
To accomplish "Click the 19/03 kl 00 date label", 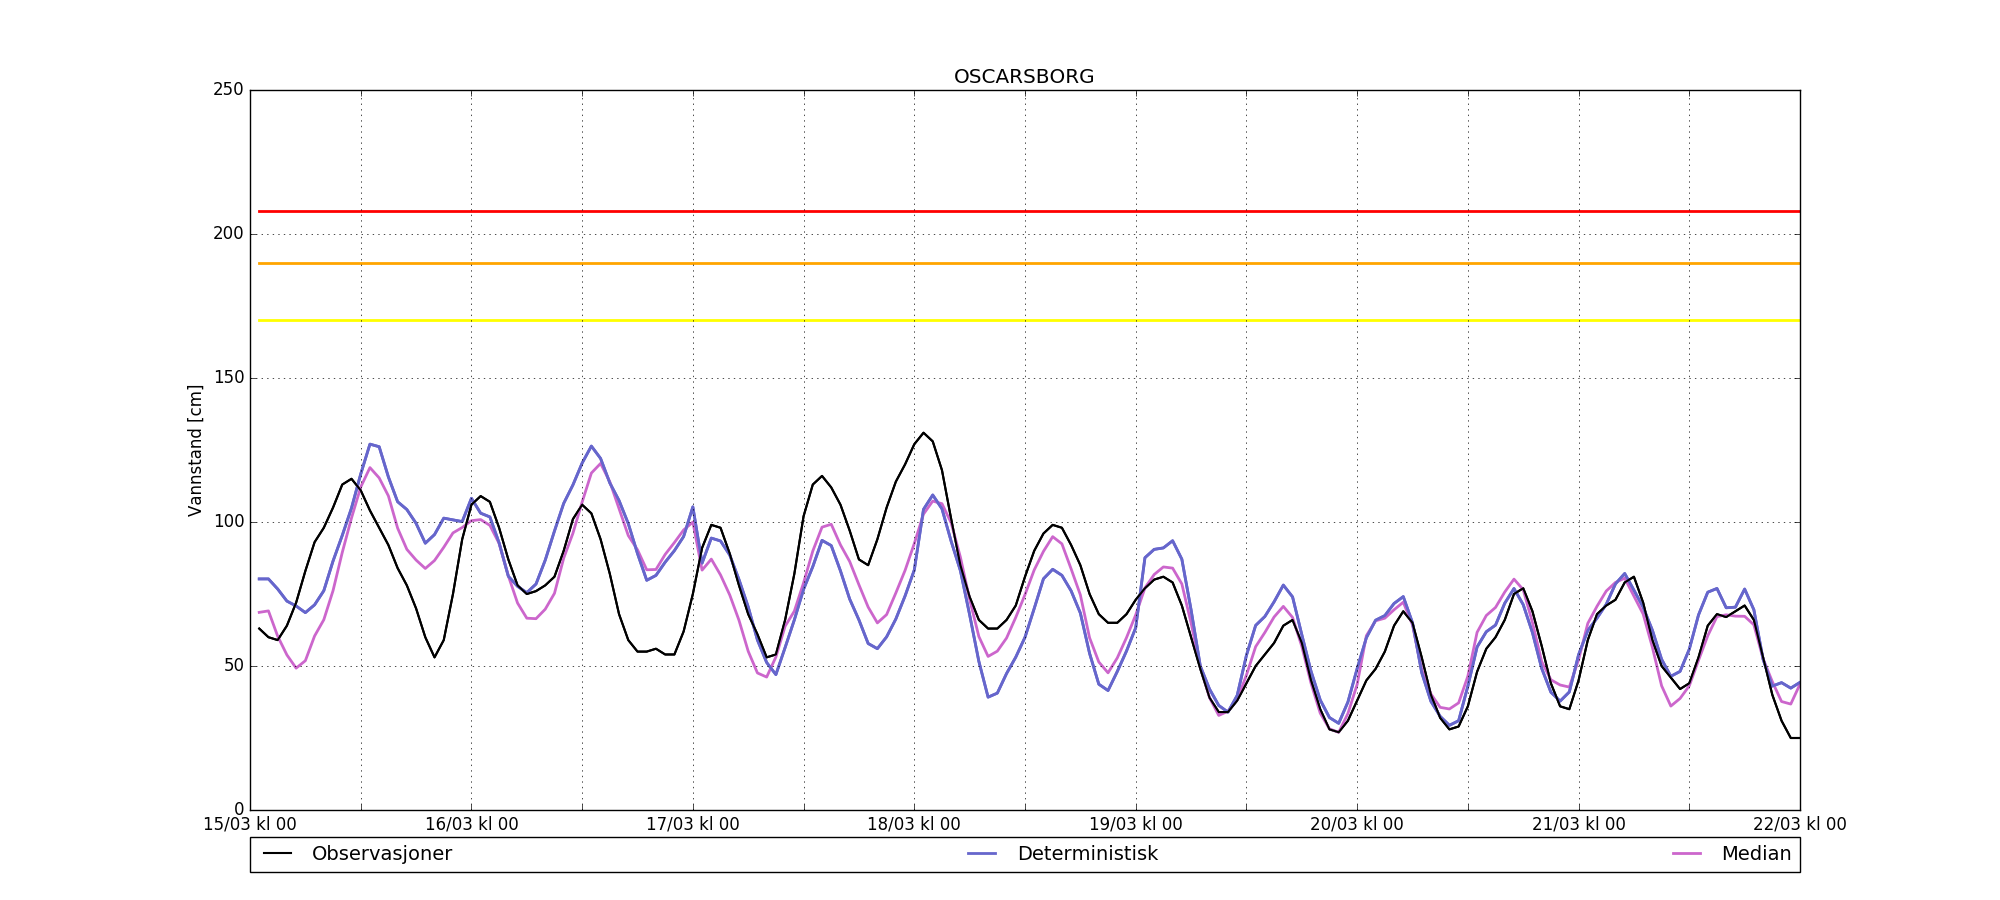I will point(1136,824).
